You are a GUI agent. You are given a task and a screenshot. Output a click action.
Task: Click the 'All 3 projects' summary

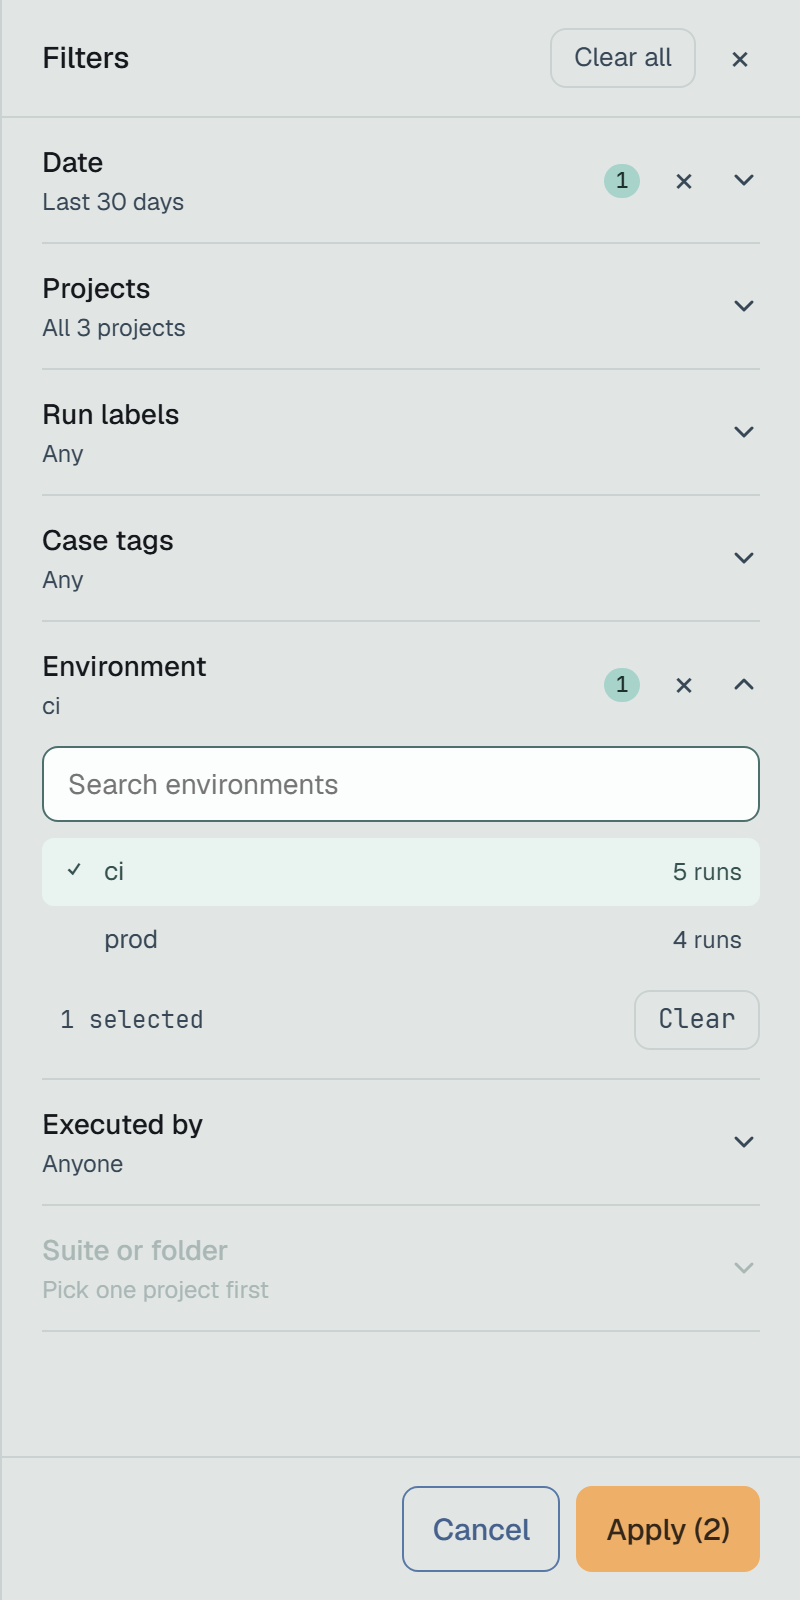click(114, 328)
